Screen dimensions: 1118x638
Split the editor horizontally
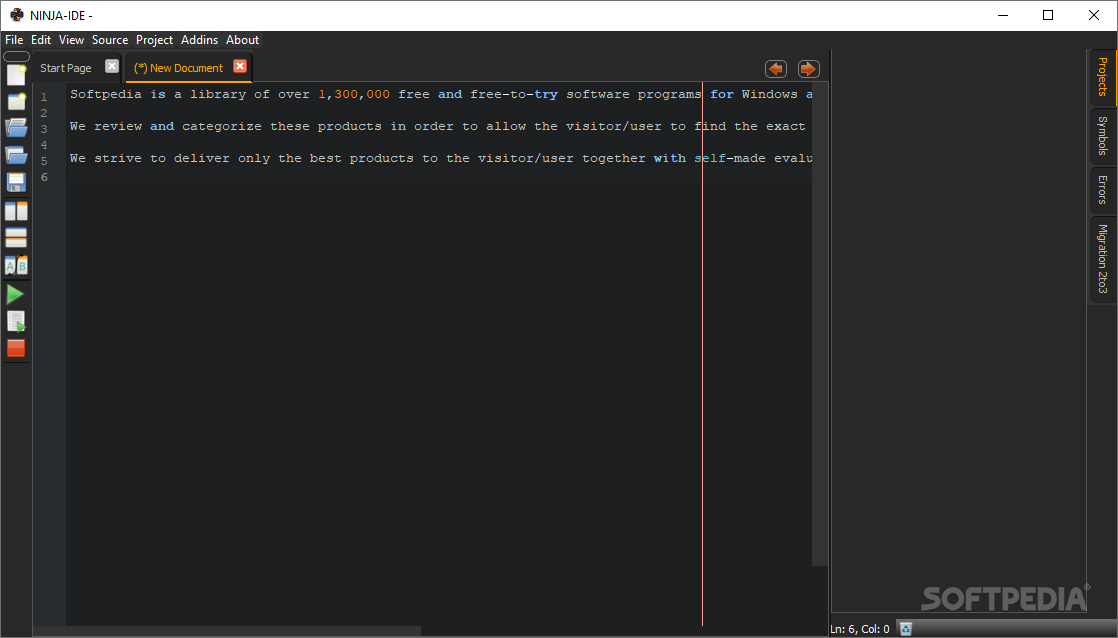pyautogui.click(x=16, y=237)
